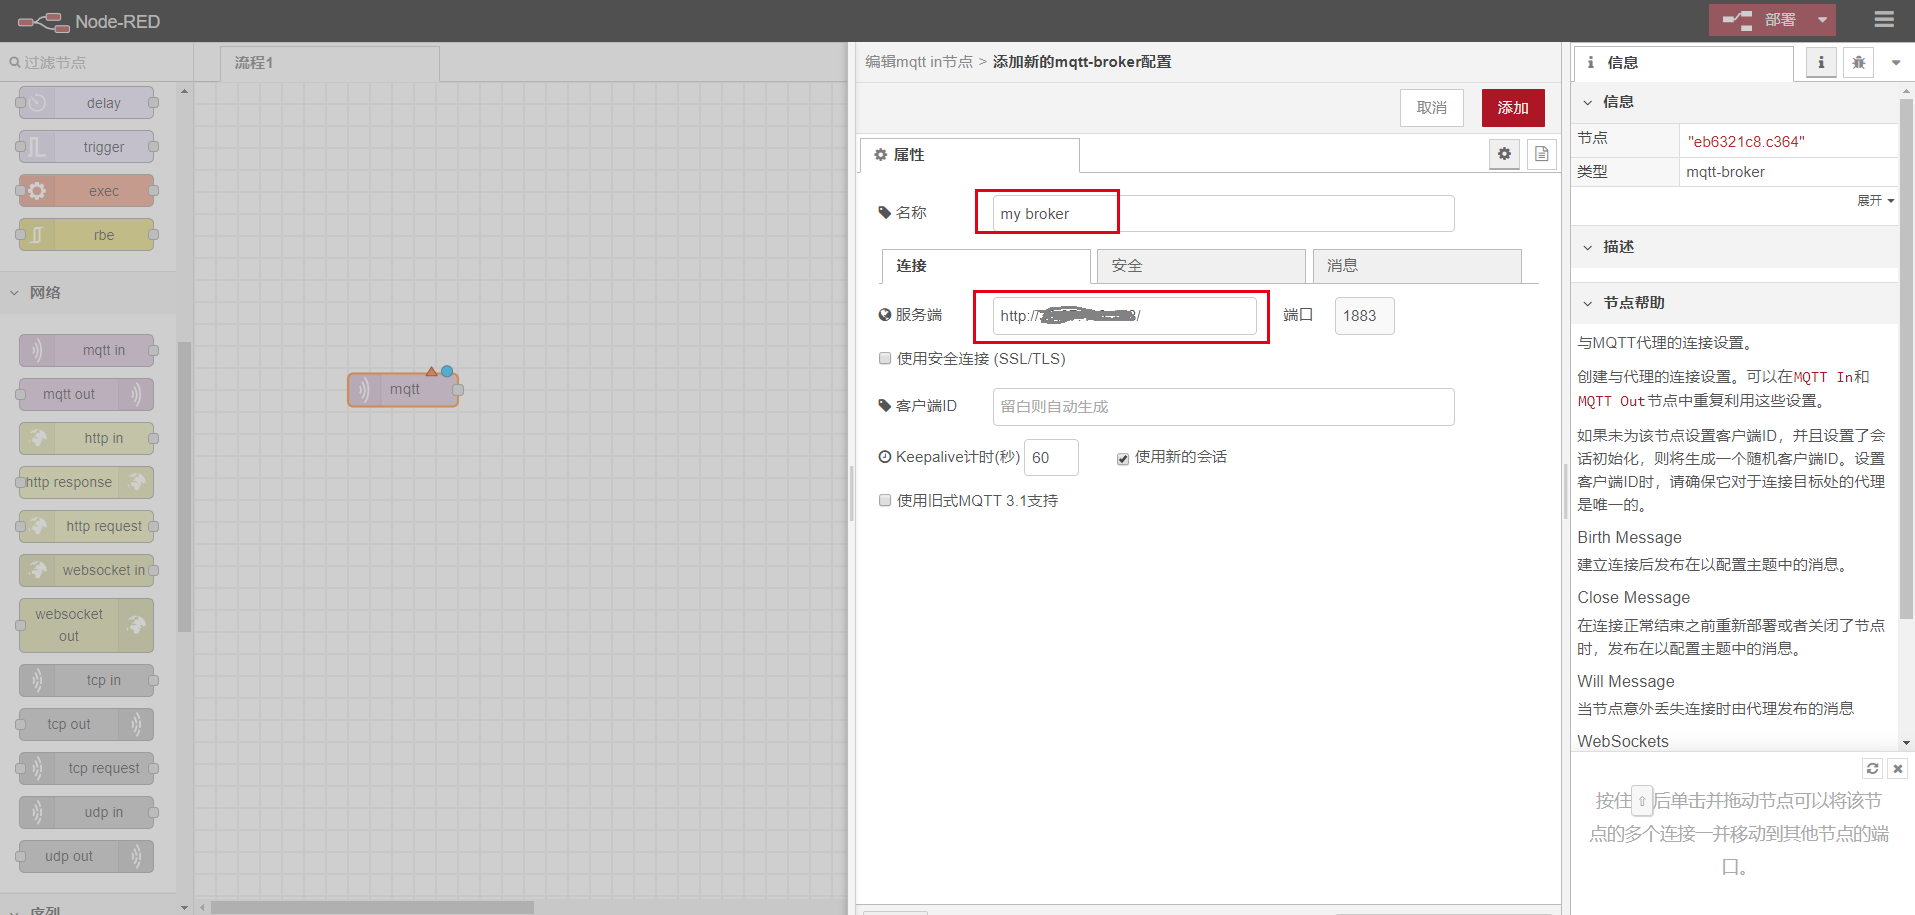Switch to the 连接 tab
Viewport: 1915px width, 915px height.
tap(986, 266)
